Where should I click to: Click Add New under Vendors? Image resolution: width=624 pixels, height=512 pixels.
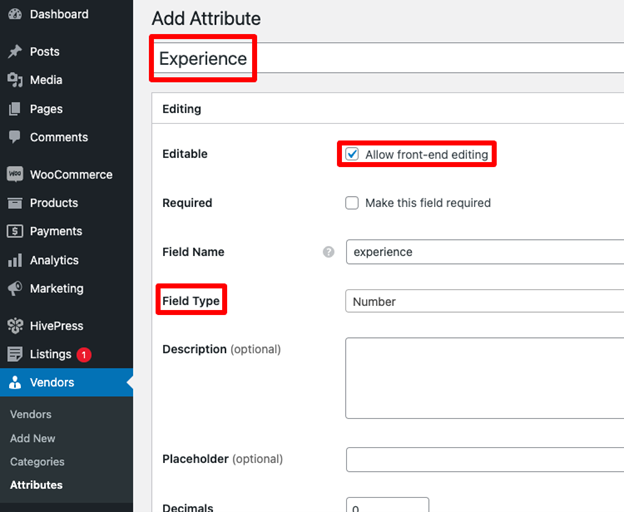(33, 438)
